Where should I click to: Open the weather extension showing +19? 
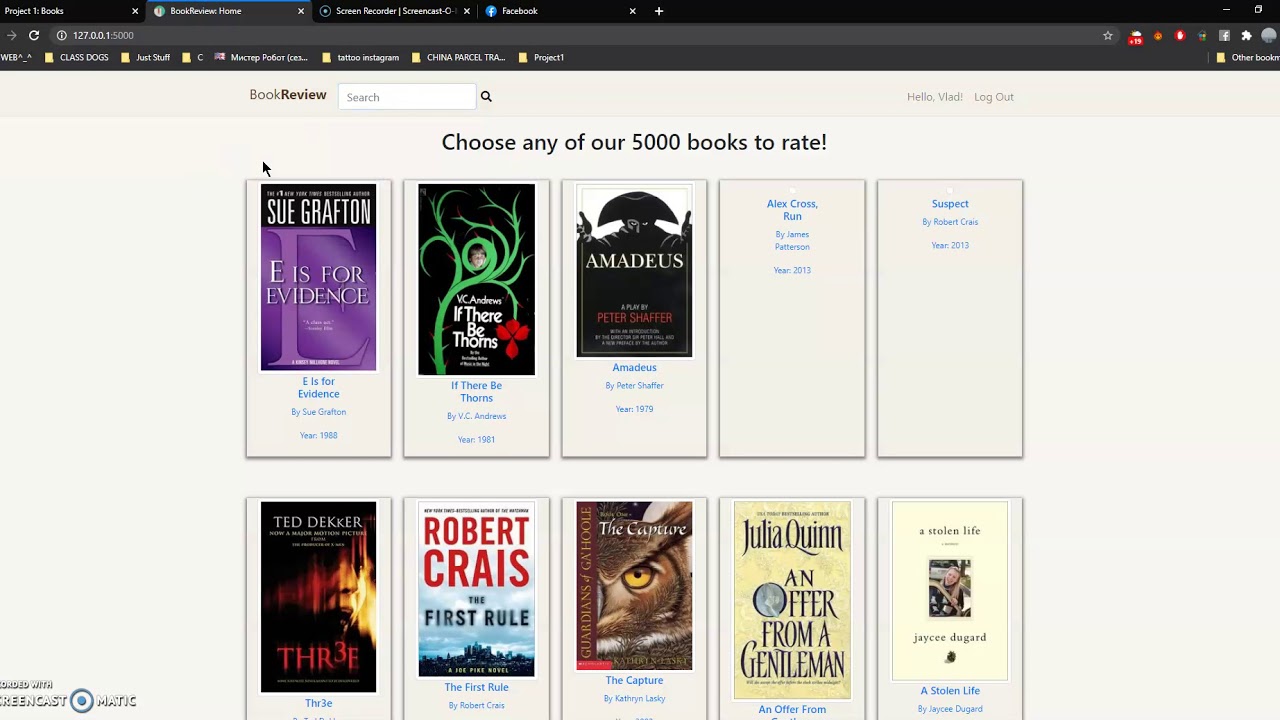1135,37
